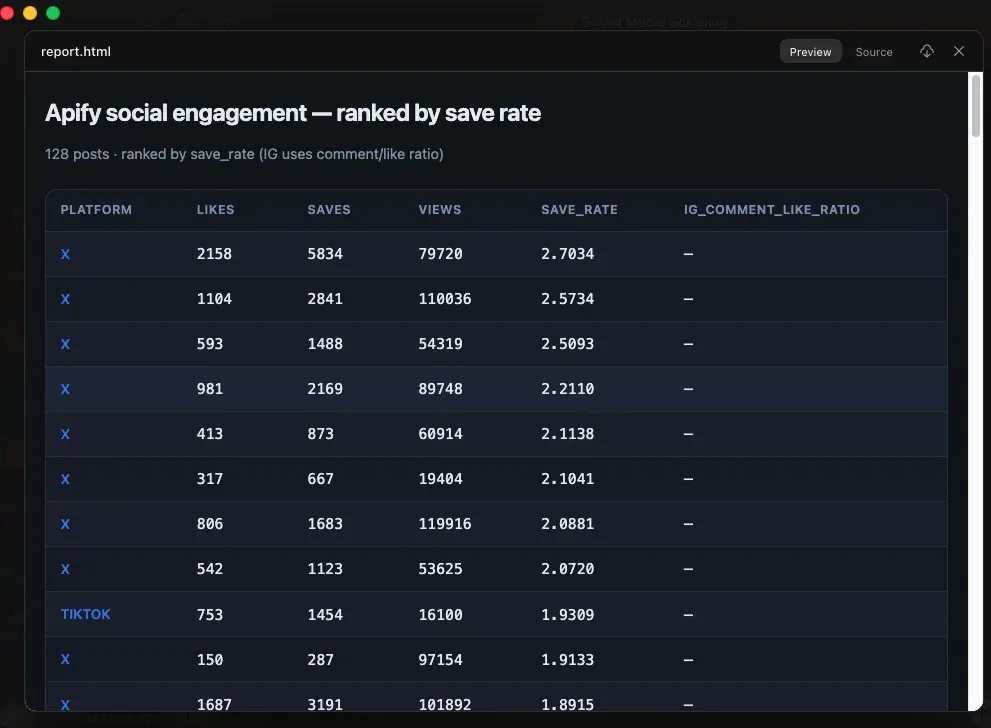Click the views value 89748
Viewport: 991px width, 728px height.
click(x=441, y=389)
